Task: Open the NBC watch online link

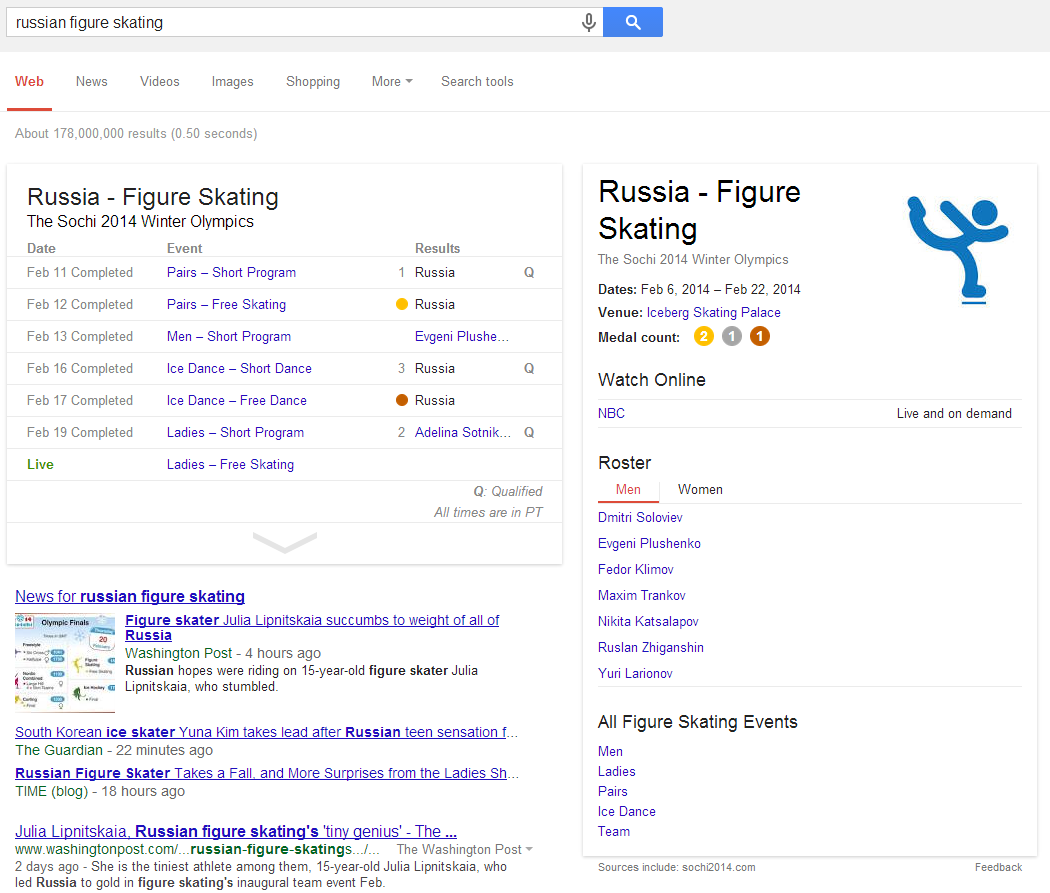Action: coord(611,413)
